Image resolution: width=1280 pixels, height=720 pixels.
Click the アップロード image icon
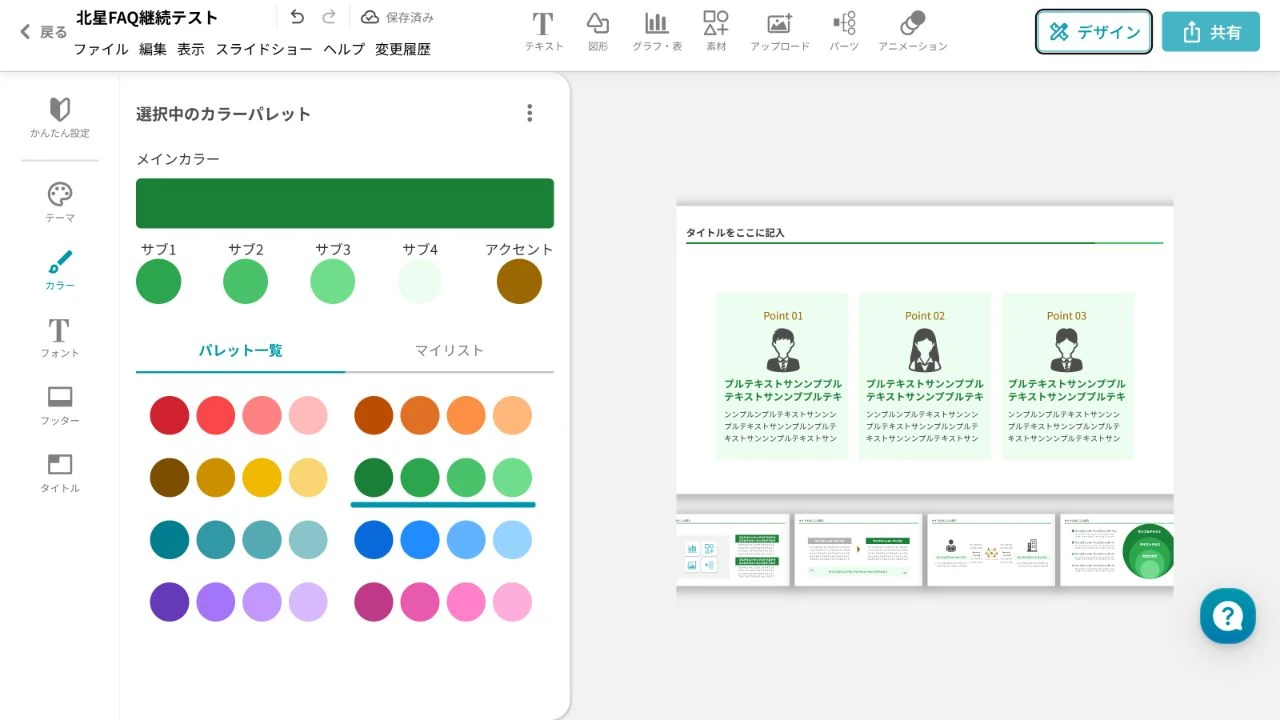tap(780, 24)
